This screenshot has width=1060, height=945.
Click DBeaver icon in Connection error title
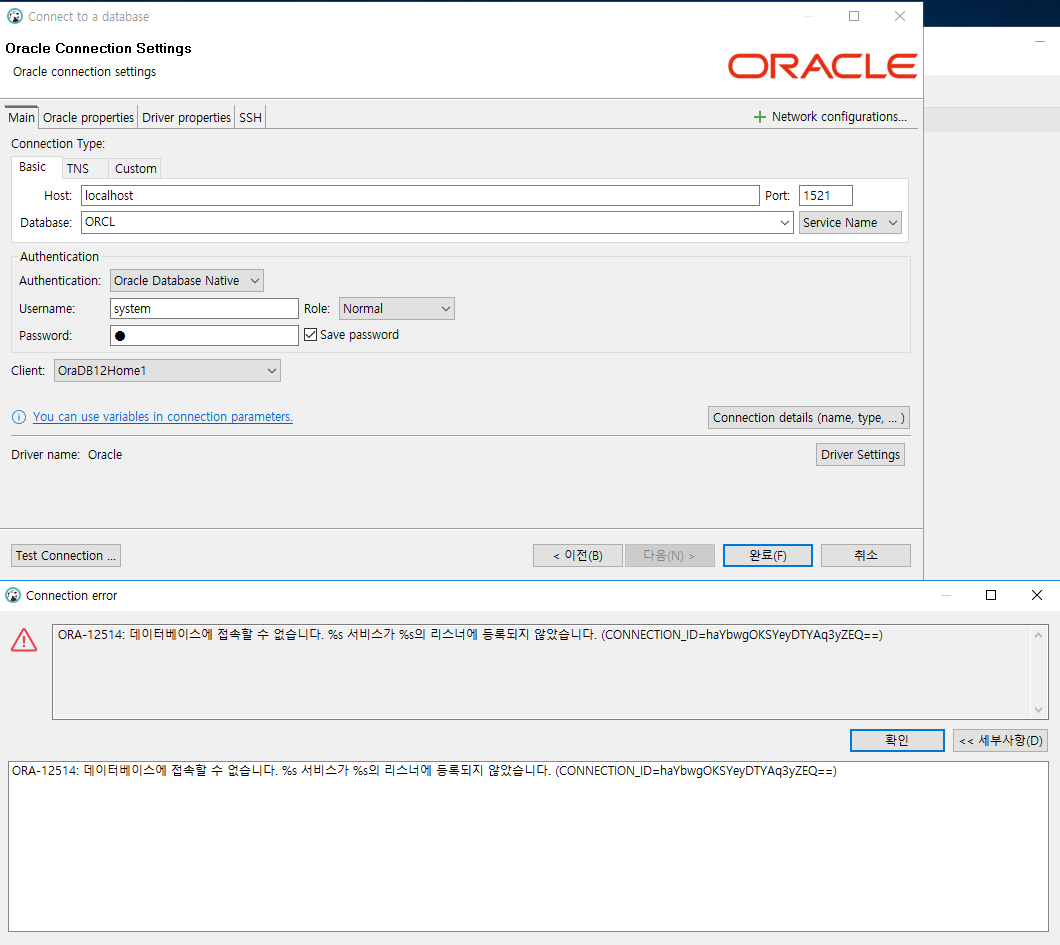(x=13, y=596)
